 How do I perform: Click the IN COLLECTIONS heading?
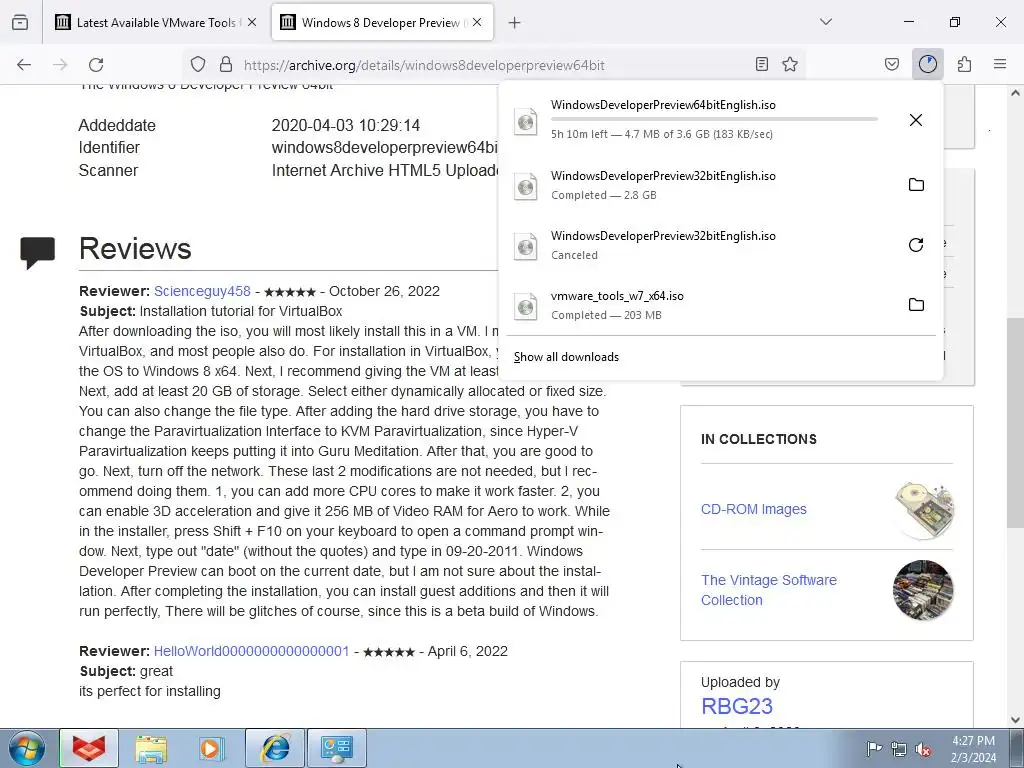759,440
